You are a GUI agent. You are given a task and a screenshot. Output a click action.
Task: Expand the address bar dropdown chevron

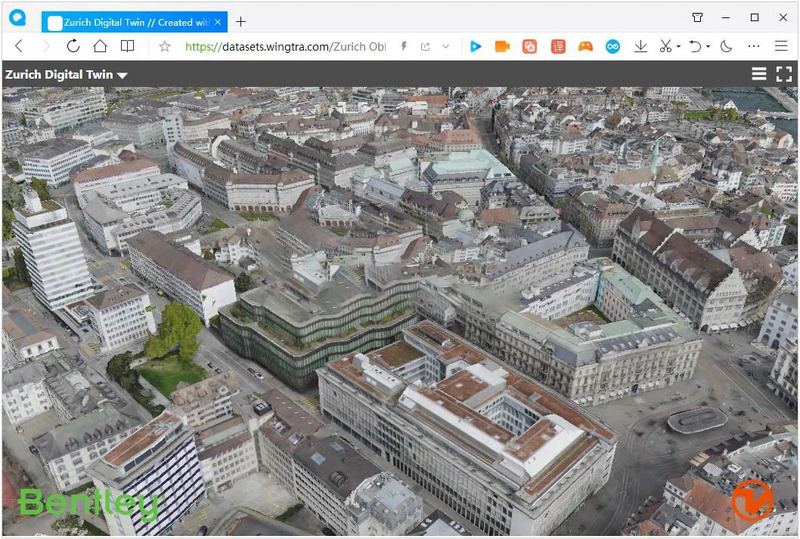445,47
